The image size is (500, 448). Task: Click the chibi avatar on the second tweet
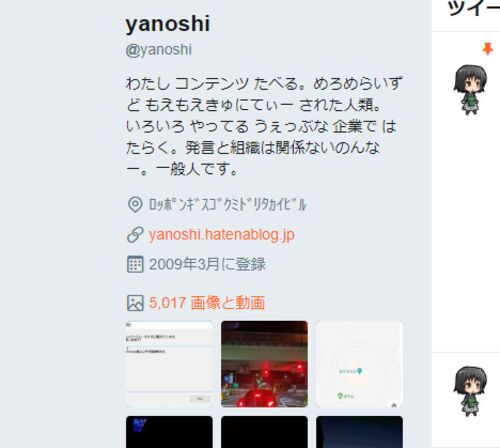[x=470, y=391]
